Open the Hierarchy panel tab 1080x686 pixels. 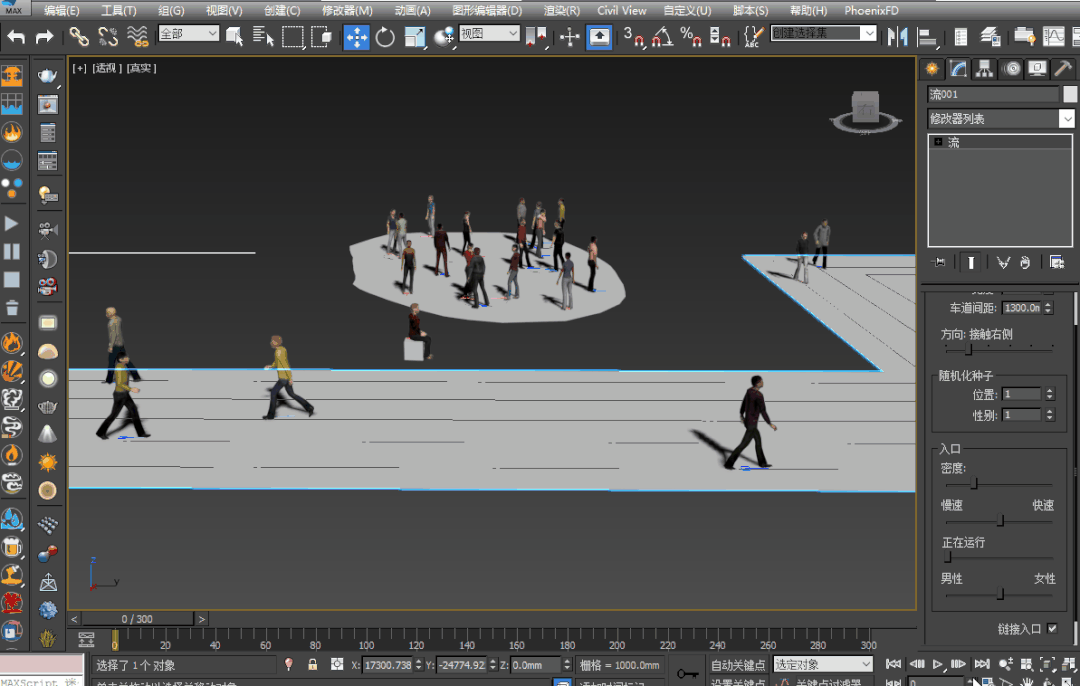(x=985, y=69)
